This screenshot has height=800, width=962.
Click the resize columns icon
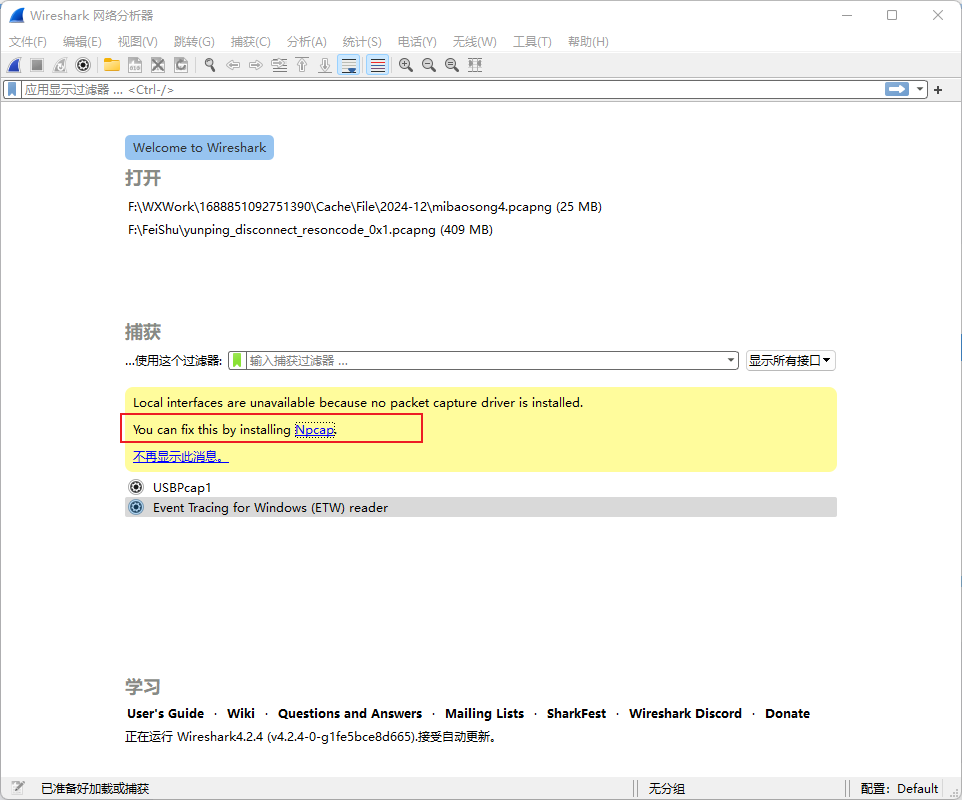point(475,65)
